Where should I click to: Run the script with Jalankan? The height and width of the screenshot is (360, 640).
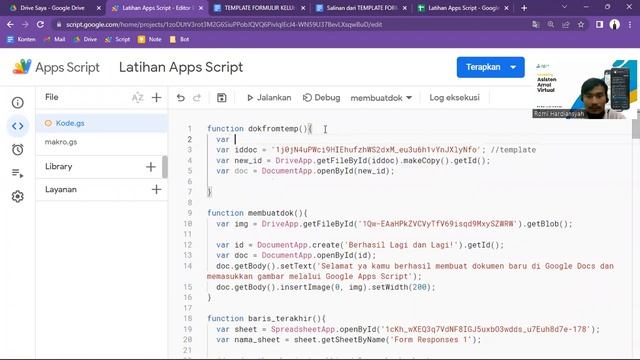[x=269, y=98]
